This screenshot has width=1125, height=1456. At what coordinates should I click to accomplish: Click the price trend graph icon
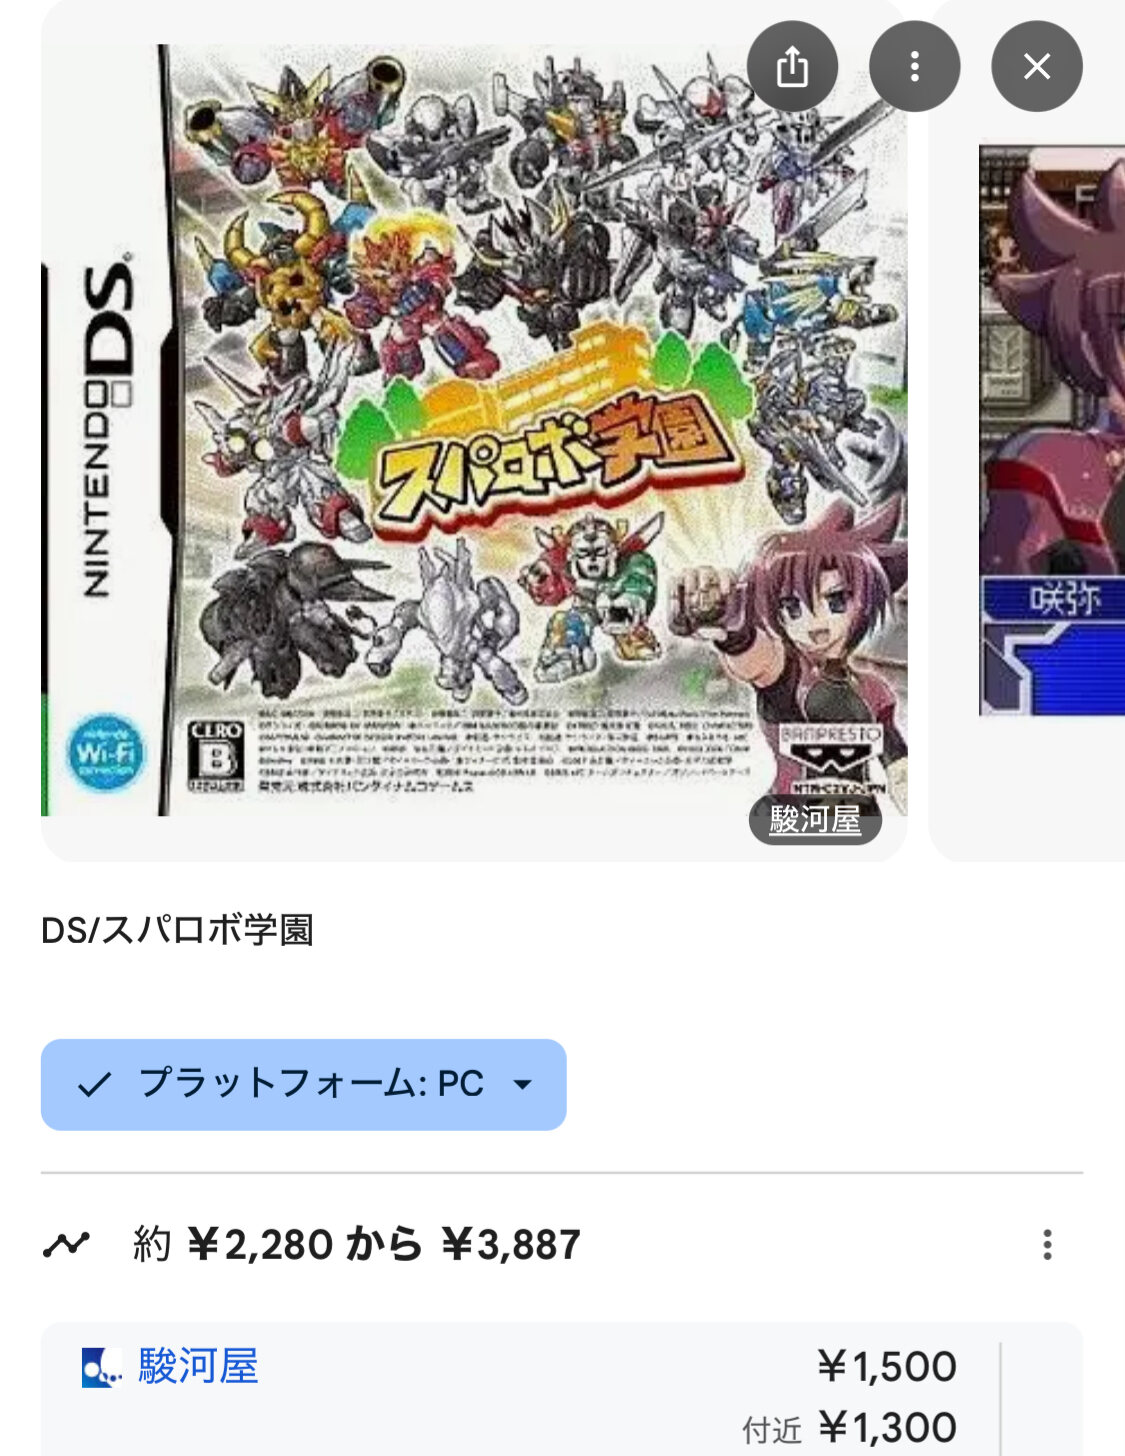66,1245
